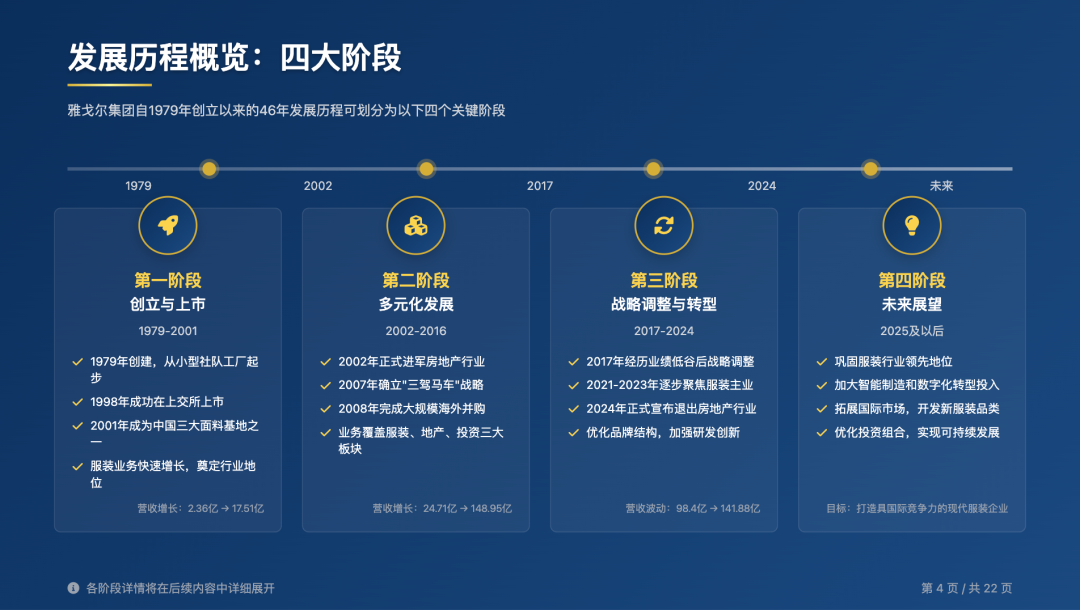Click checkmark beside 2024年正式宣布退出房地产行业
This screenshot has height=610, width=1080.
(574, 409)
